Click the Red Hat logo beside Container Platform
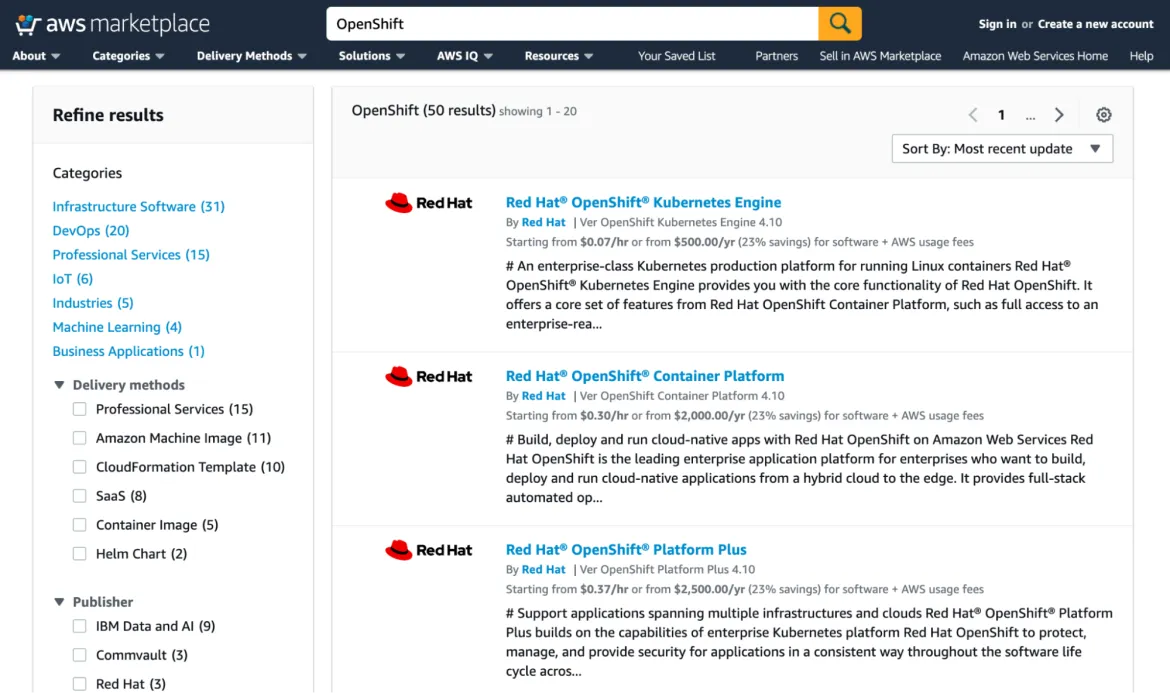Screen dimensions: 1170x693 [x=428, y=376]
